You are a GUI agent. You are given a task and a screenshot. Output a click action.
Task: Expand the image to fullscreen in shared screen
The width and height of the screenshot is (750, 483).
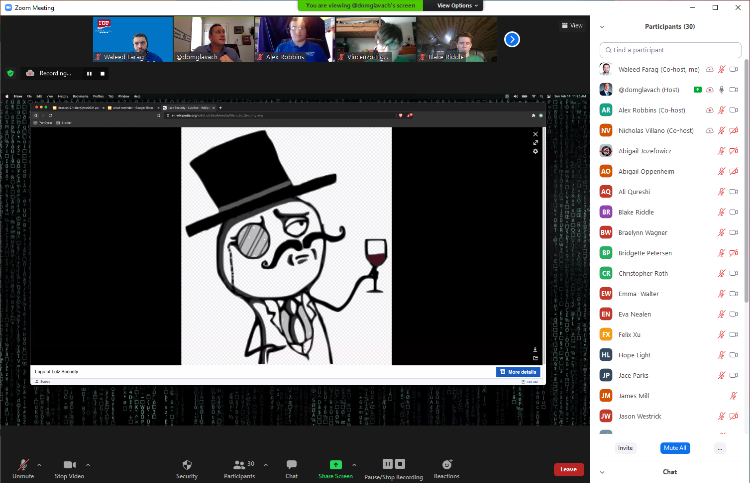(x=535, y=143)
